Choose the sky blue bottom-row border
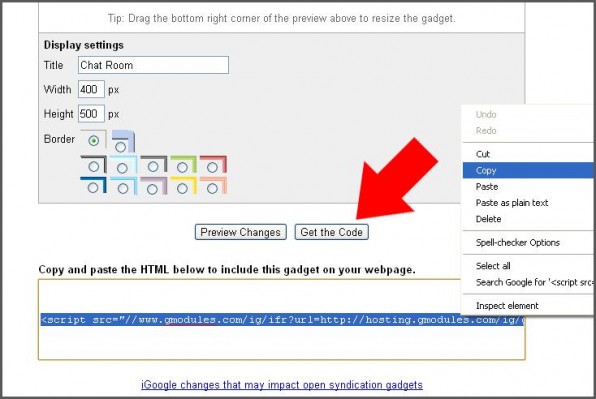Image resolution: width=596 pixels, height=399 pixels. (123, 188)
